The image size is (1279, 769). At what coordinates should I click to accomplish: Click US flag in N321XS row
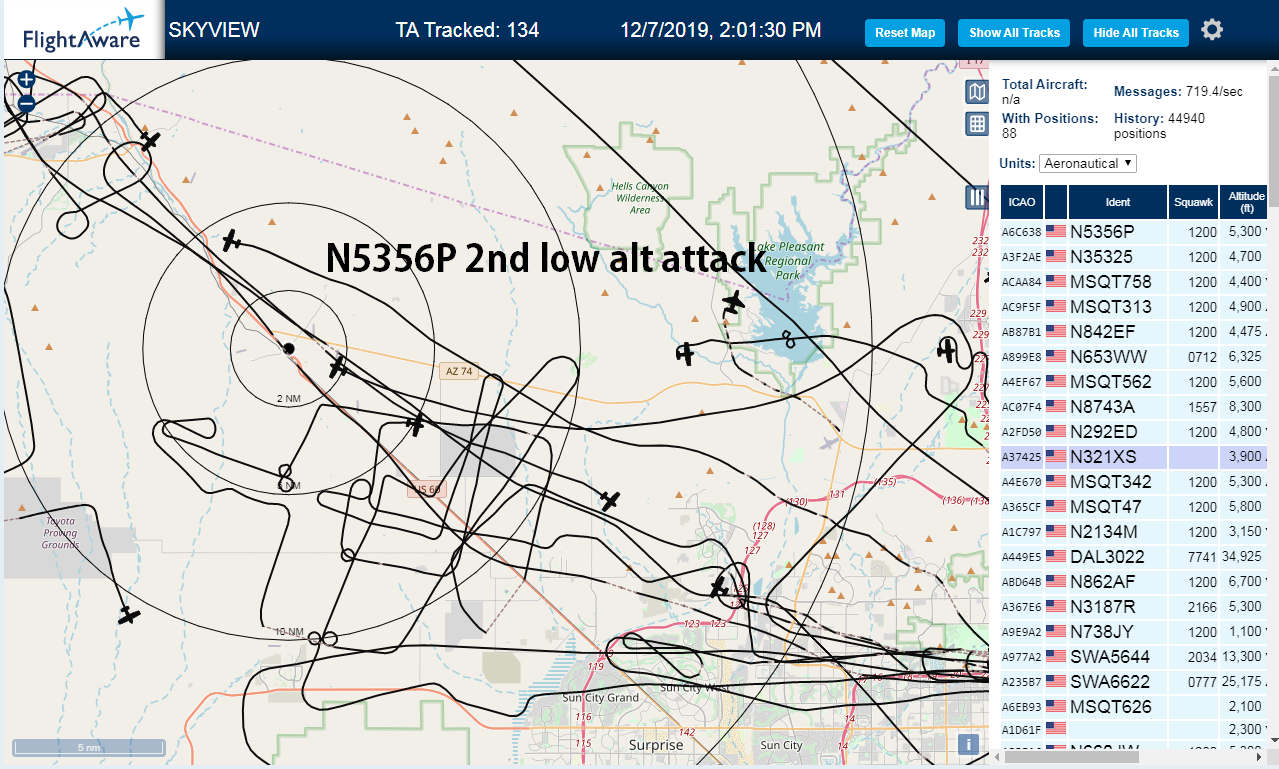coord(1055,457)
